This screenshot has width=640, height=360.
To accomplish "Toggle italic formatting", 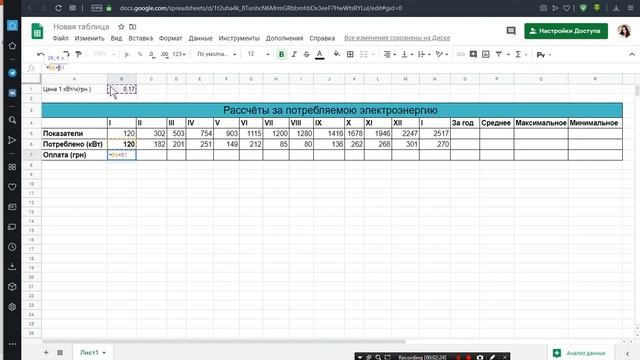I will (294, 54).
